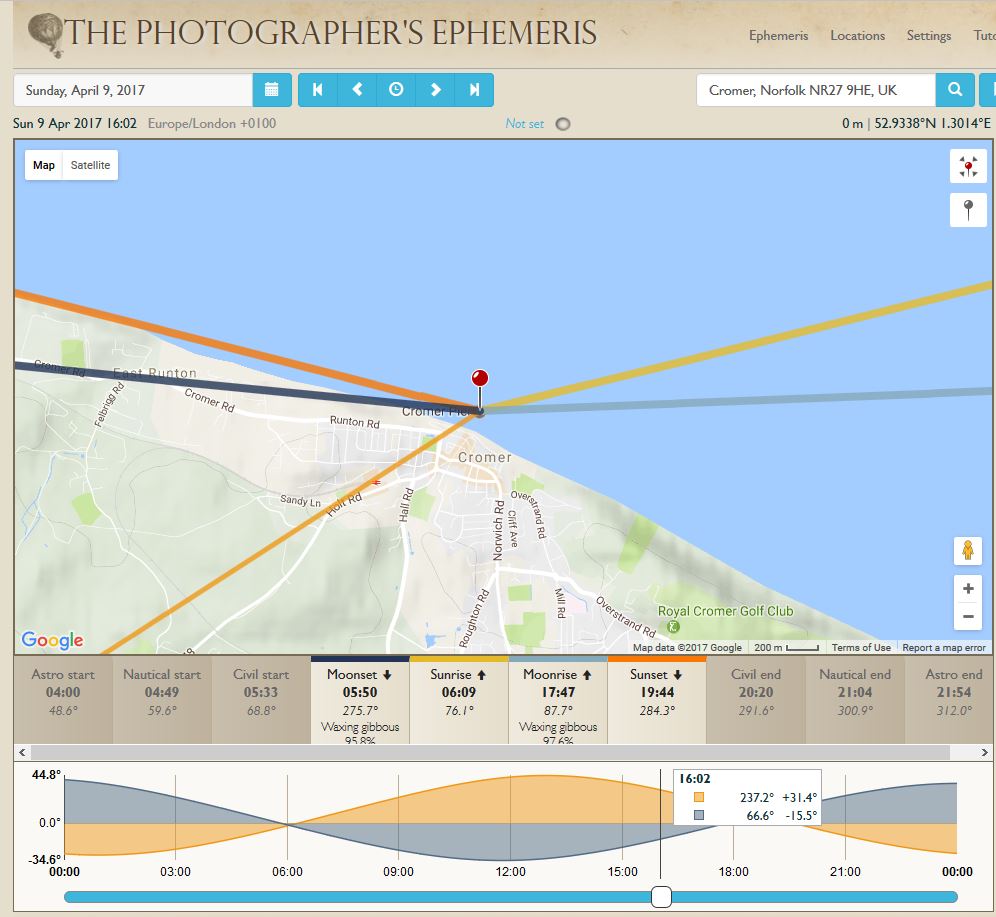Zoom in on the map

coord(967,588)
